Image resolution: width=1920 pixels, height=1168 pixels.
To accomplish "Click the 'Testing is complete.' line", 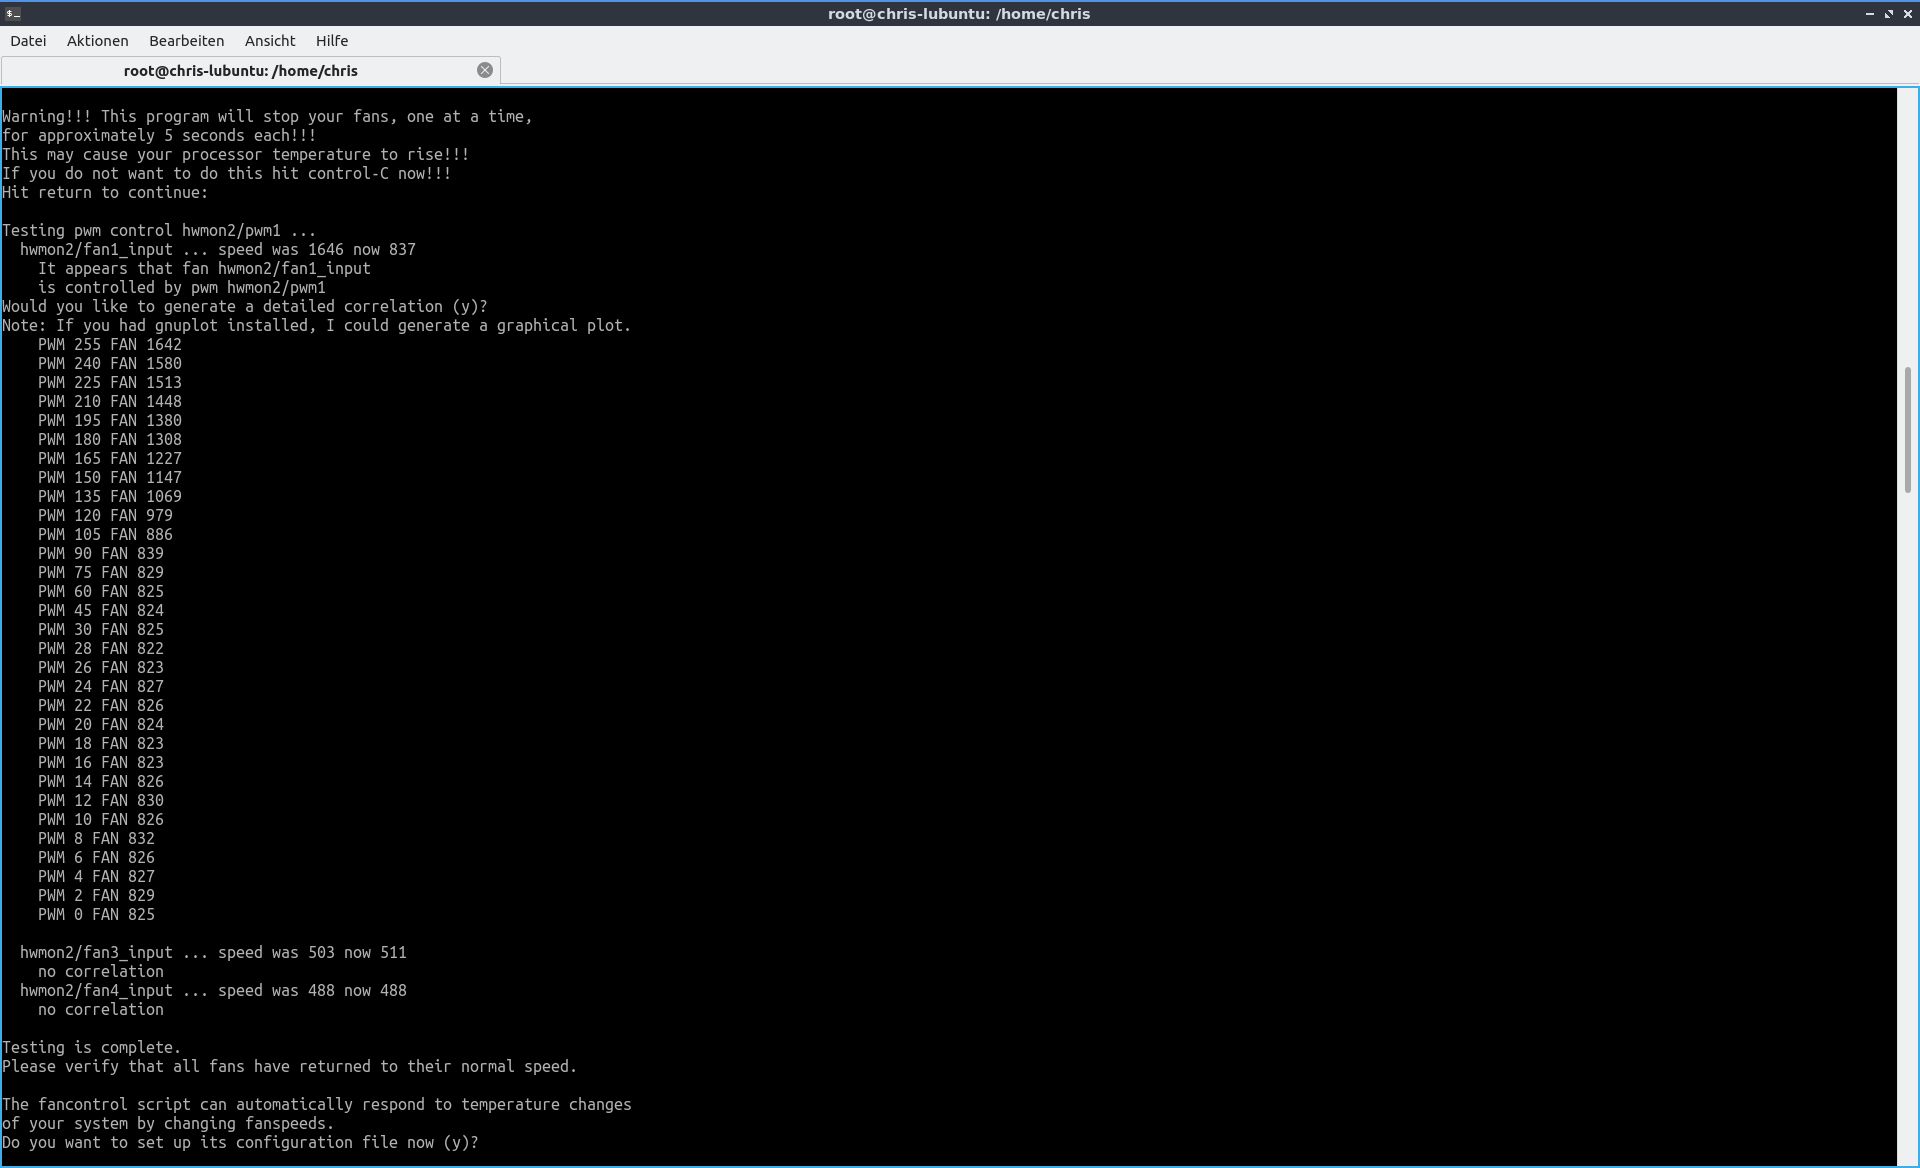I will tap(92, 1047).
